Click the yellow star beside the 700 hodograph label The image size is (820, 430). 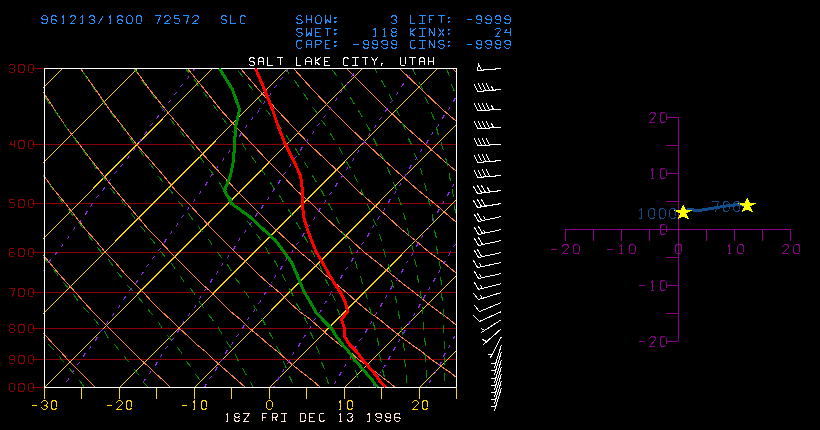747,205
